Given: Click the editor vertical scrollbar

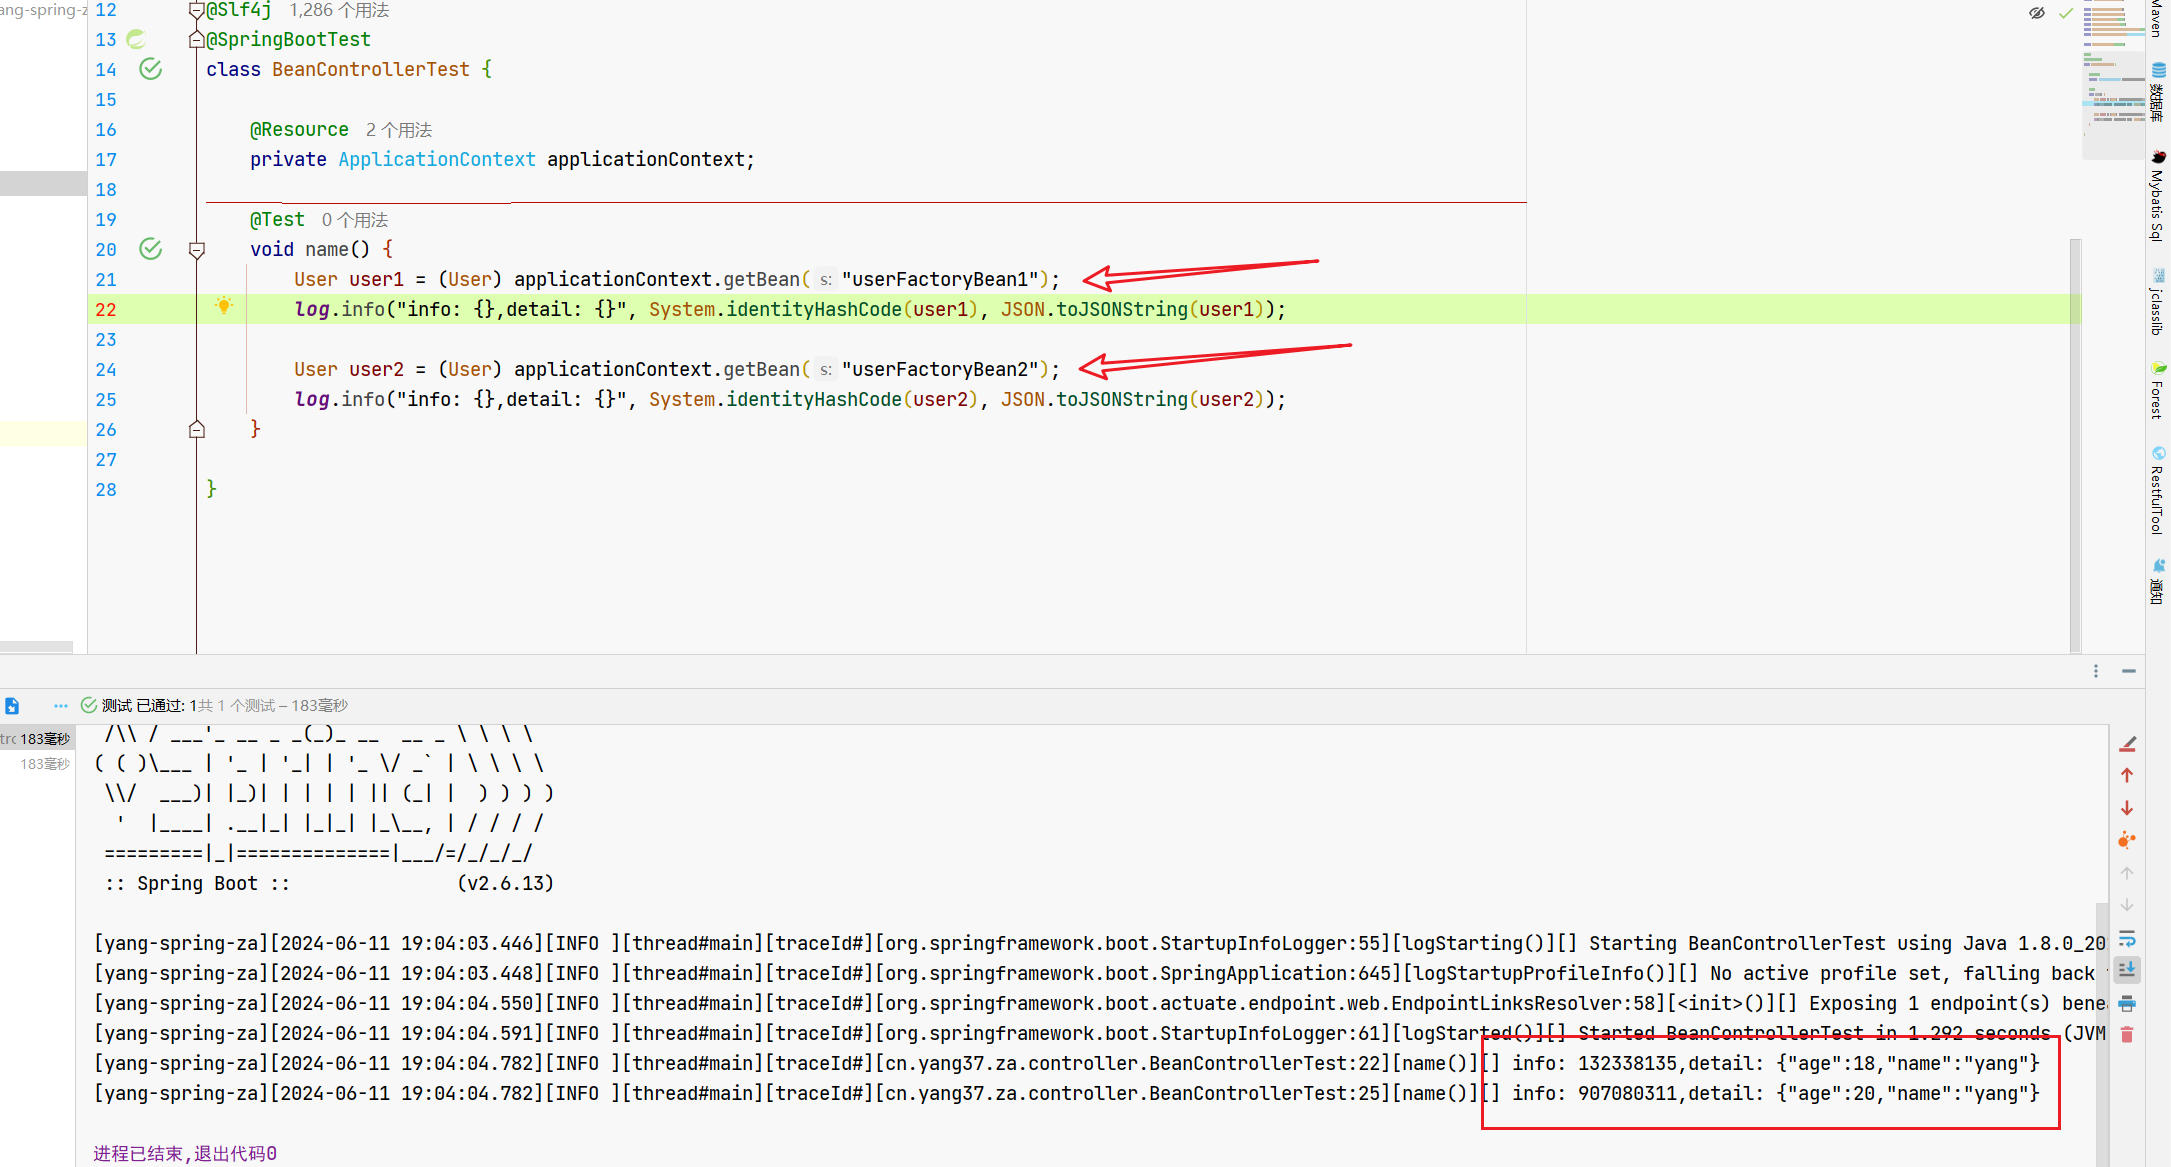Looking at the screenshot, I should [x=2075, y=445].
